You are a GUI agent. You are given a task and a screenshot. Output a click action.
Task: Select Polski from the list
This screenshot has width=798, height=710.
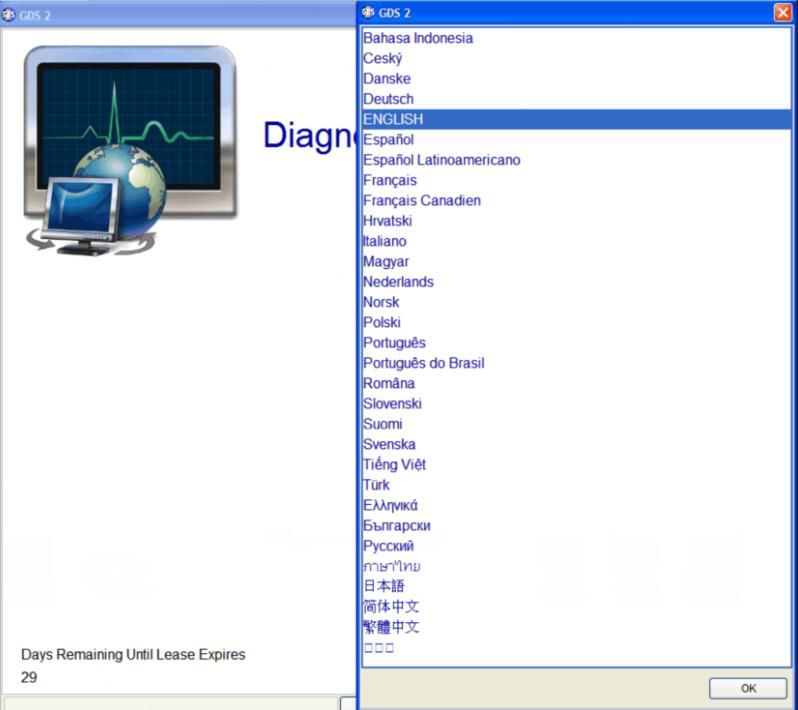pyautogui.click(x=576, y=323)
